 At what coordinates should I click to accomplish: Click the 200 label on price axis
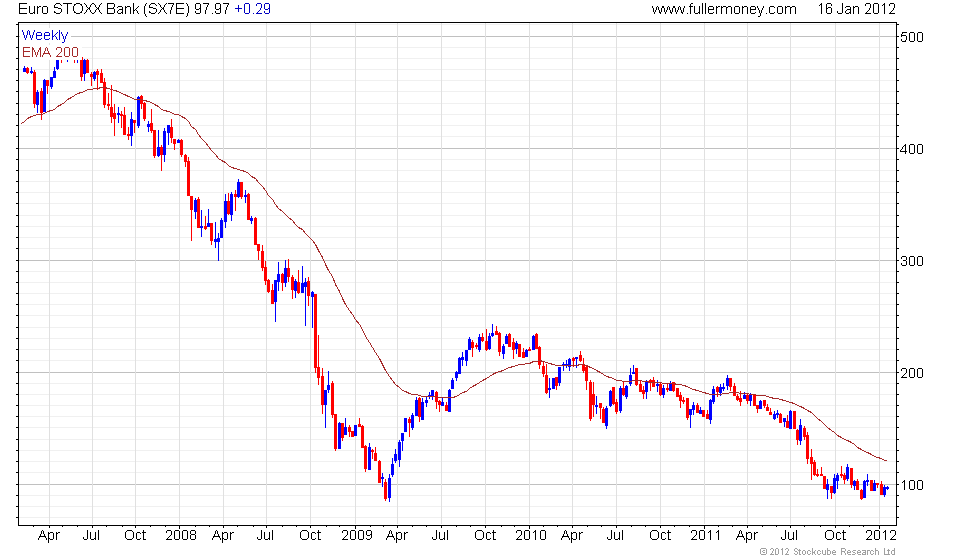(x=911, y=372)
